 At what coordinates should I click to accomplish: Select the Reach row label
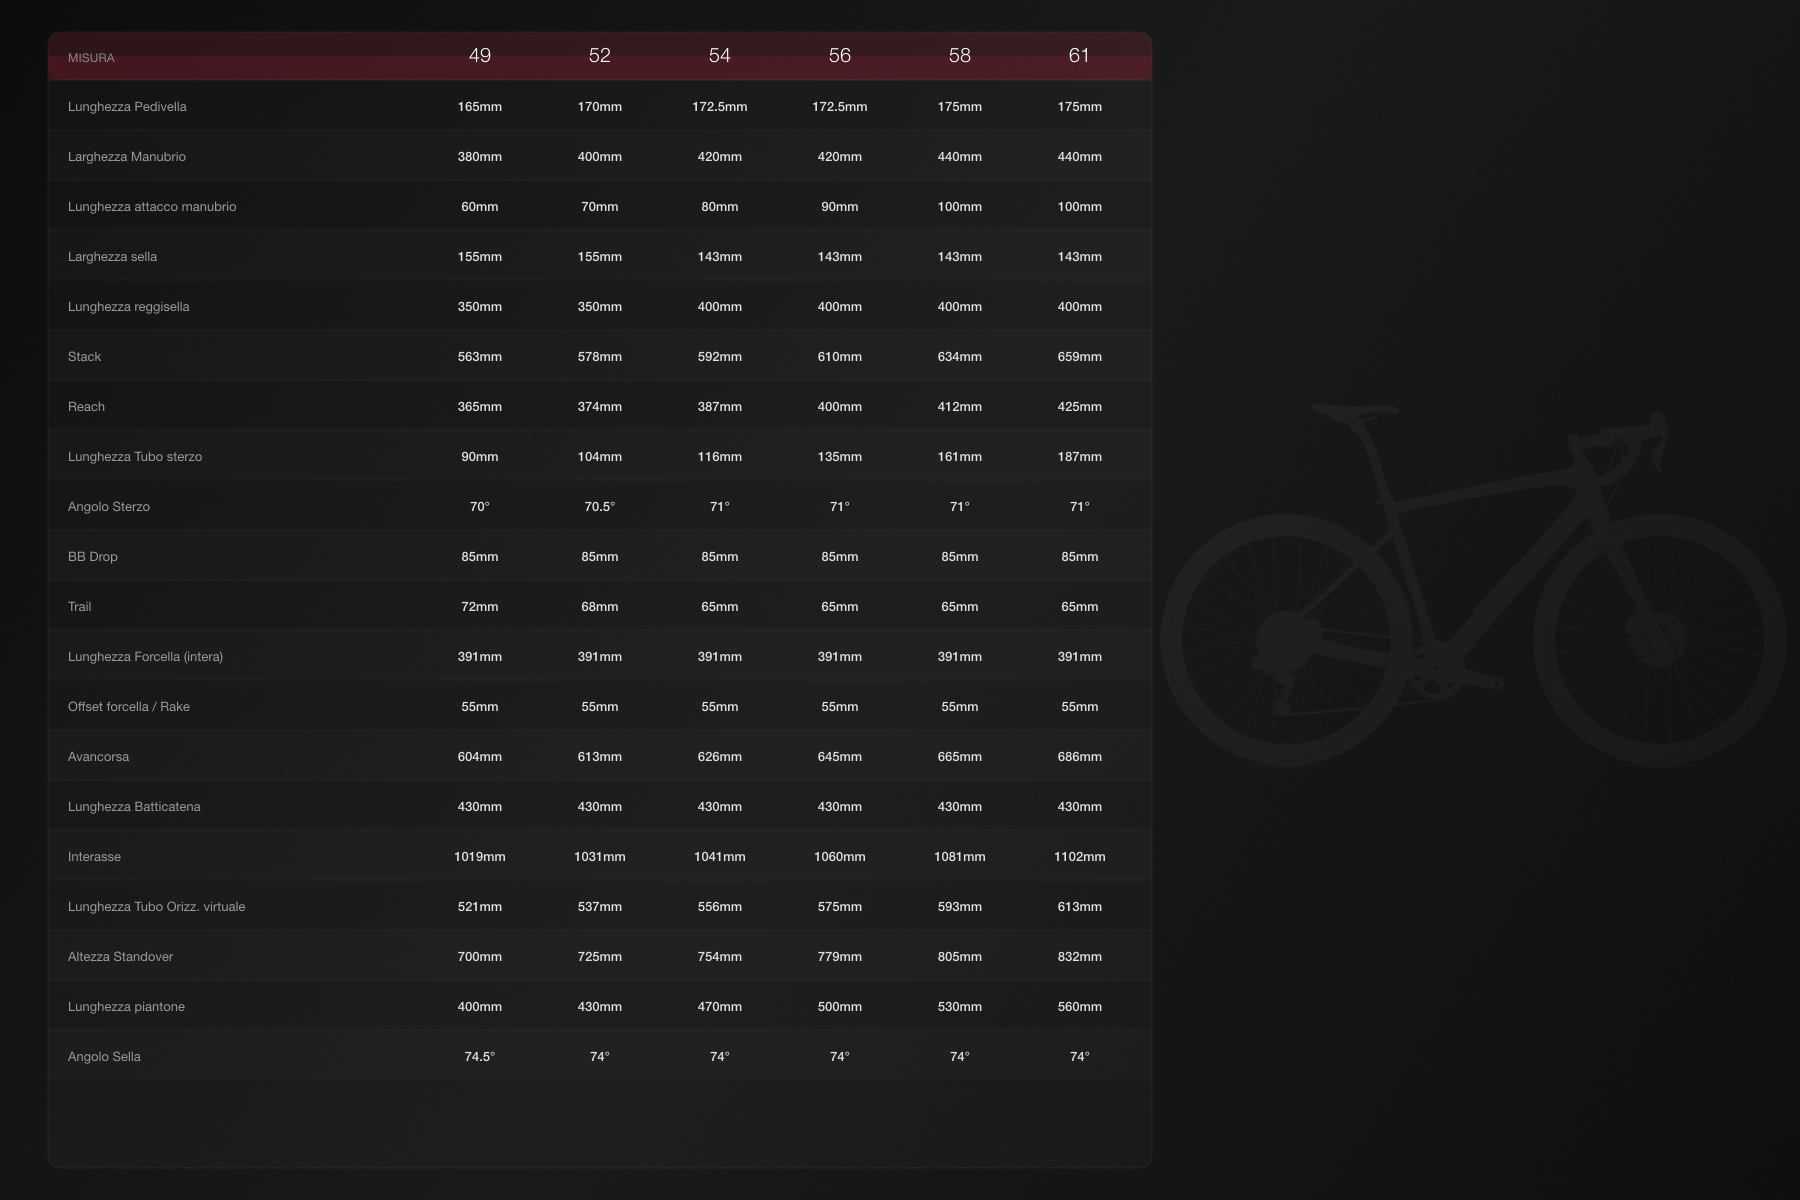coord(86,406)
